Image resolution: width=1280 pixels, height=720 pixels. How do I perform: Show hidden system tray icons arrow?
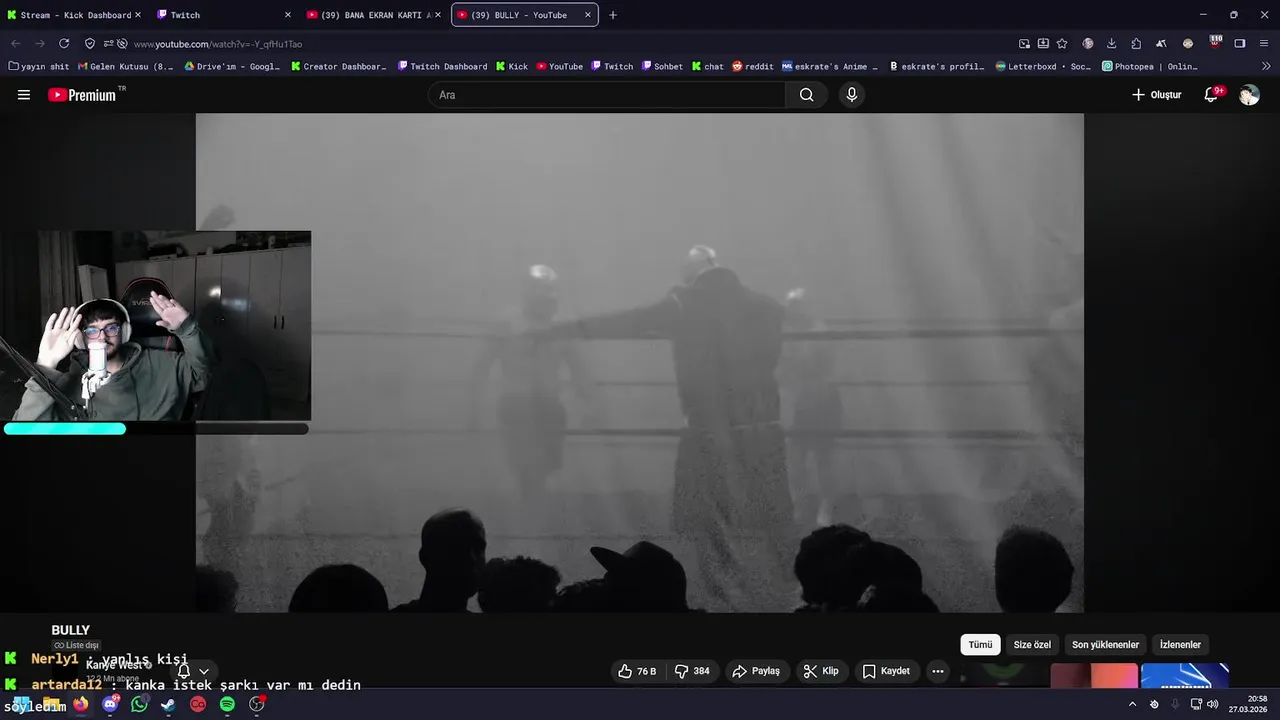[x=1132, y=704]
